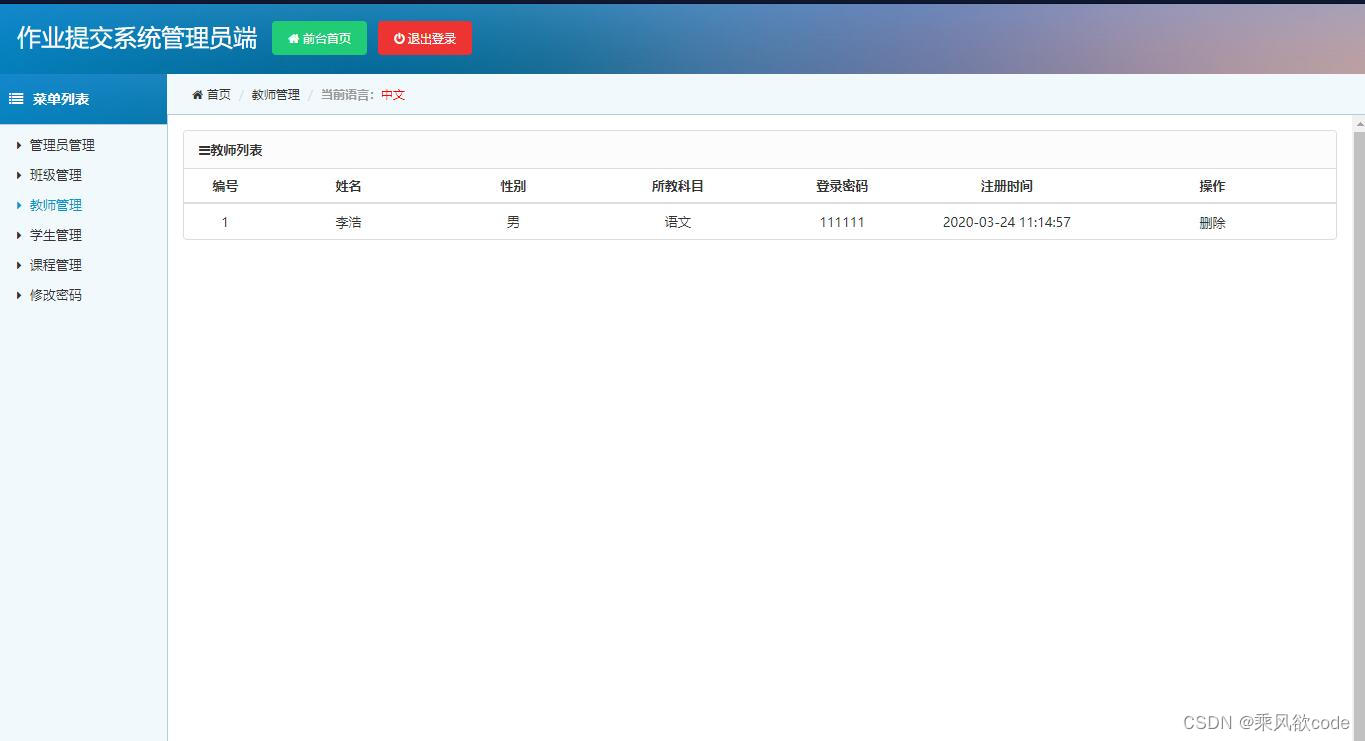Image resolution: width=1365 pixels, height=741 pixels.
Task: Expand the 班级管理 menu arrow
Action: [x=18, y=175]
